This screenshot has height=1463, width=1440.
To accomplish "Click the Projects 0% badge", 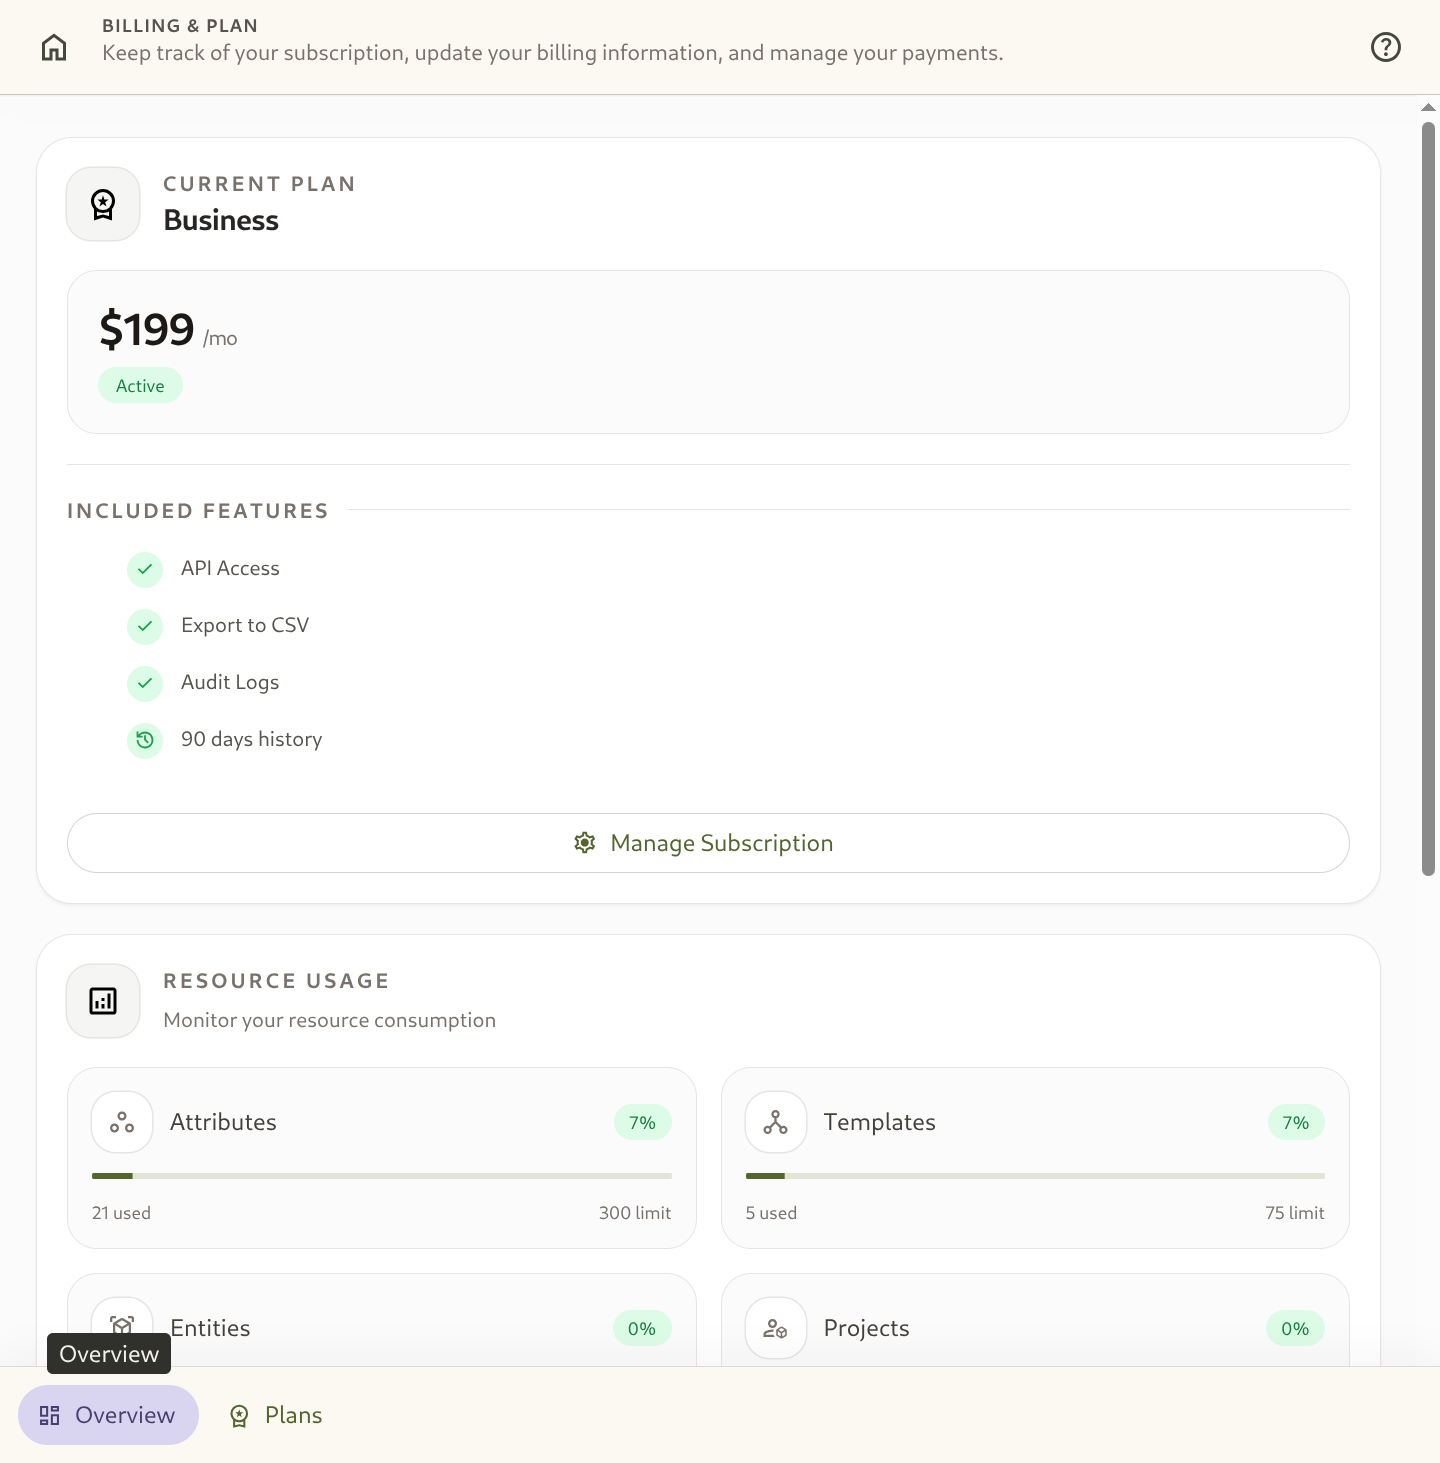I will point(1295,1329).
